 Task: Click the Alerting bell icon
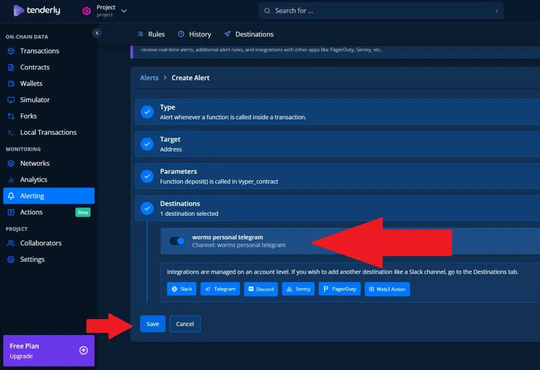[x=11, y=196]
